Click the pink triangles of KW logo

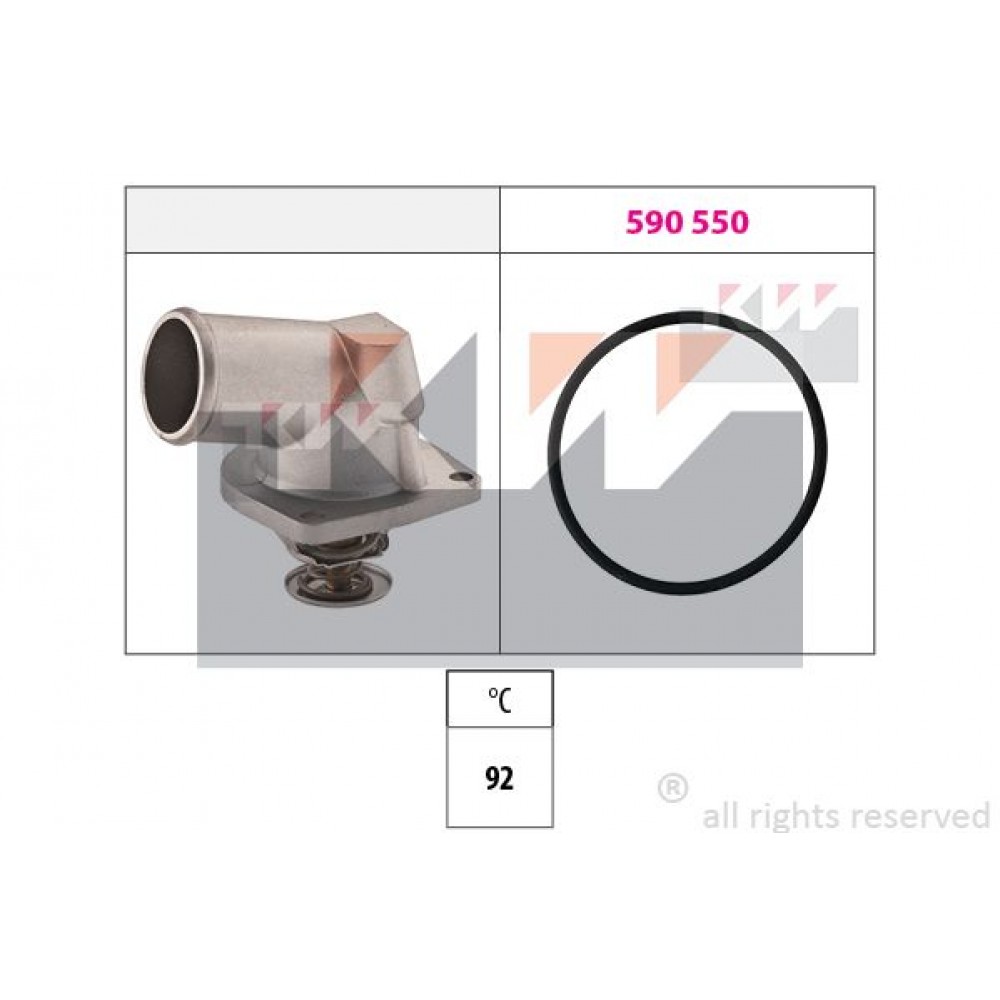(x=776, y=297)
